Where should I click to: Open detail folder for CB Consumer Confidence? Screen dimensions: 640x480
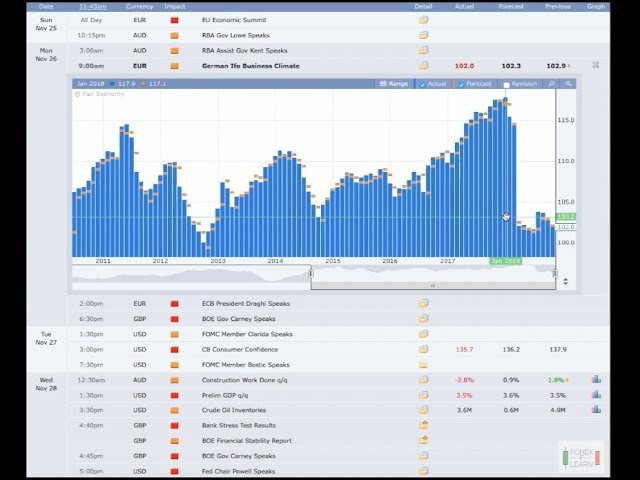(423, 350)
